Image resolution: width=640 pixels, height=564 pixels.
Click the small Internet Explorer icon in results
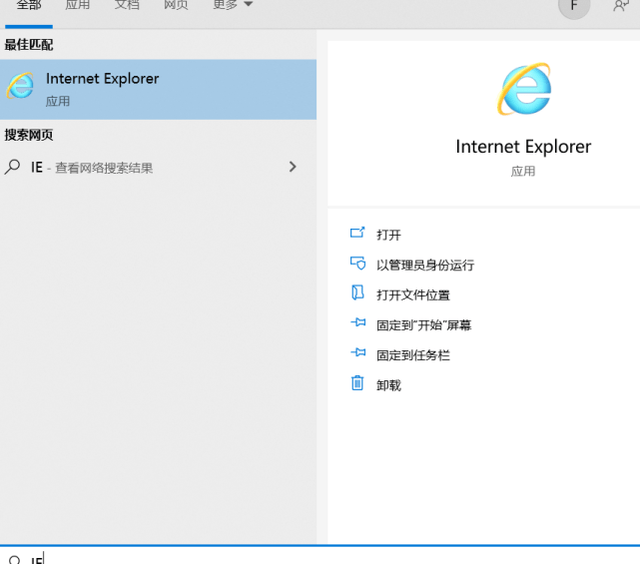click(x=20, y=85)
